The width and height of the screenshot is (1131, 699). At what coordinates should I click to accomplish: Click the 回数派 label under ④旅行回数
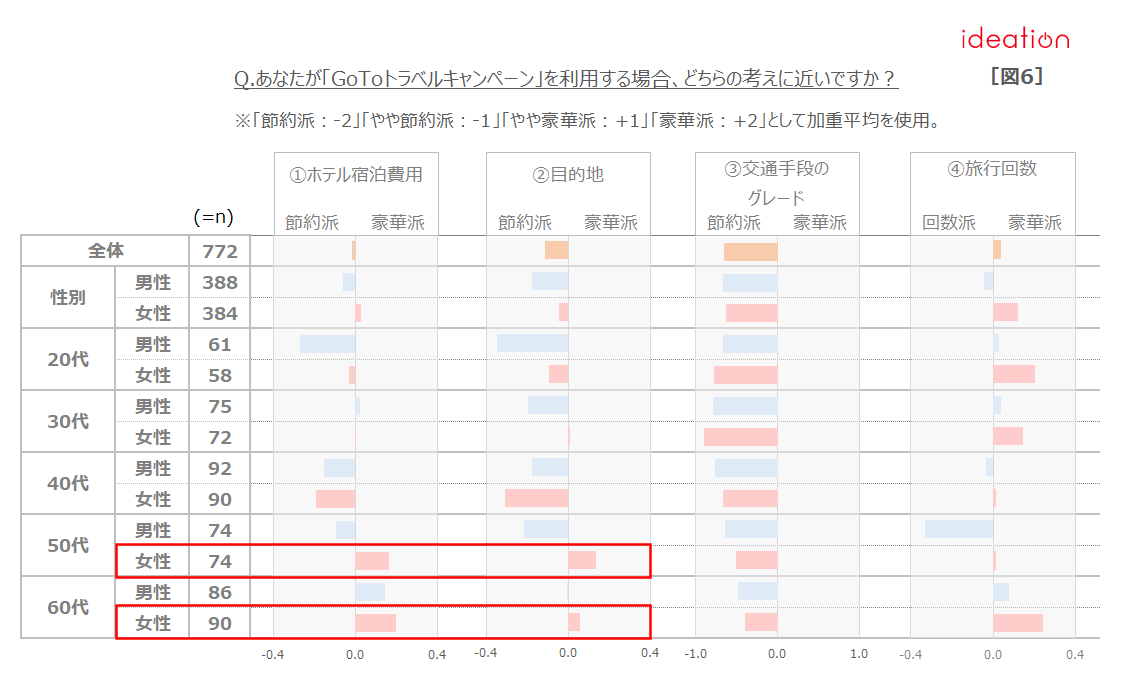pyautogui.click(x=949, y=223)
